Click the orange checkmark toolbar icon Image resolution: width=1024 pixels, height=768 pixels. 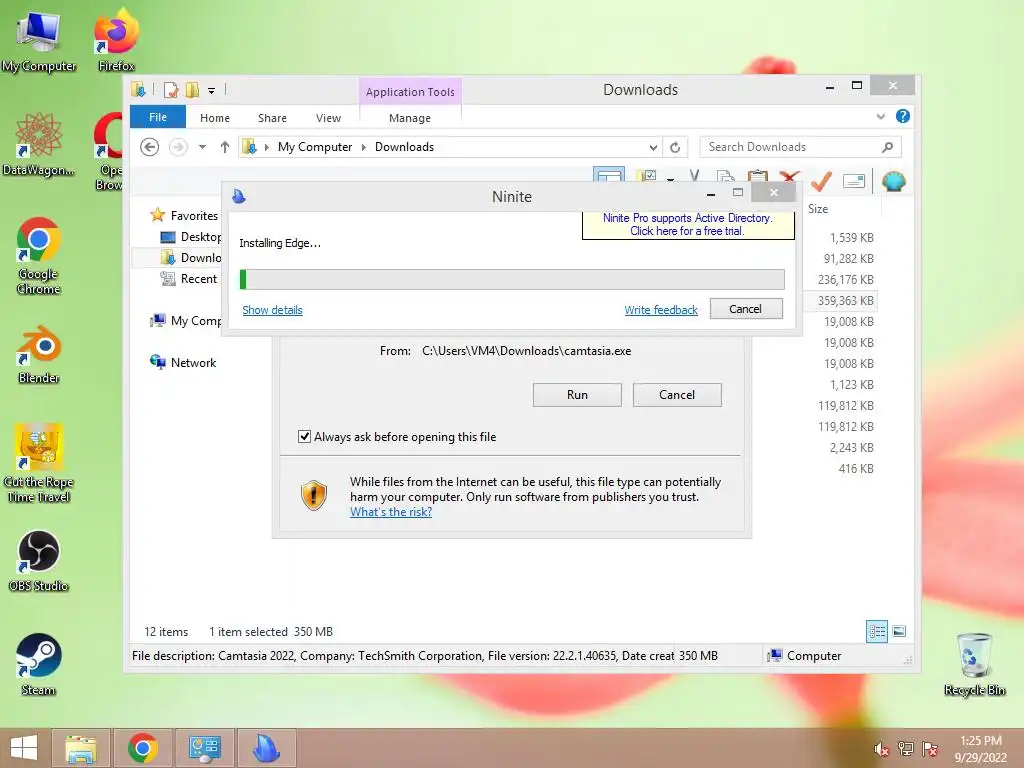[821, 180]
